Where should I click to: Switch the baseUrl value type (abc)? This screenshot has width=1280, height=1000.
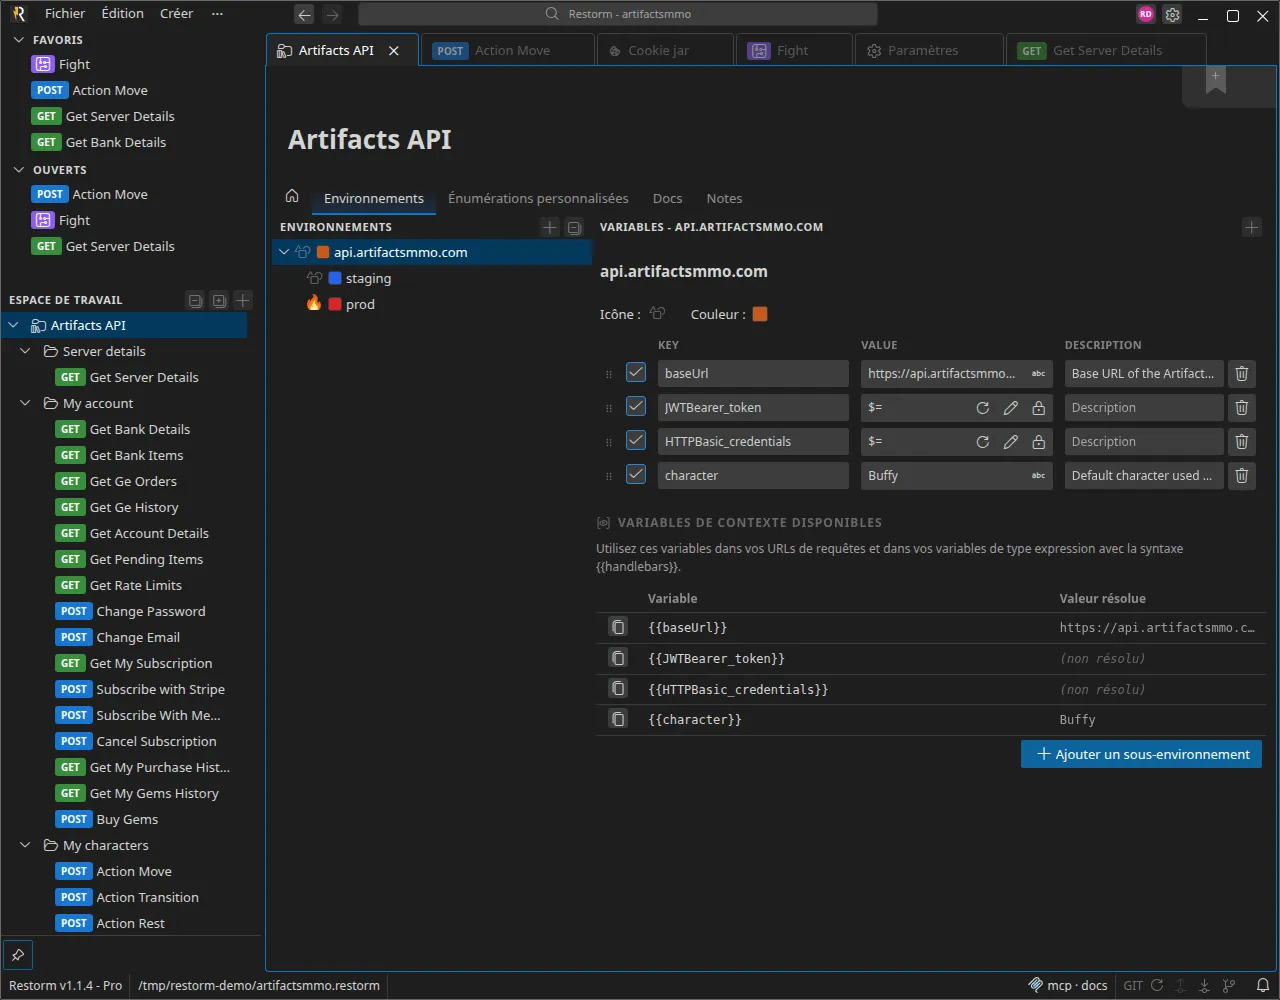click(x=1038, y=374)
